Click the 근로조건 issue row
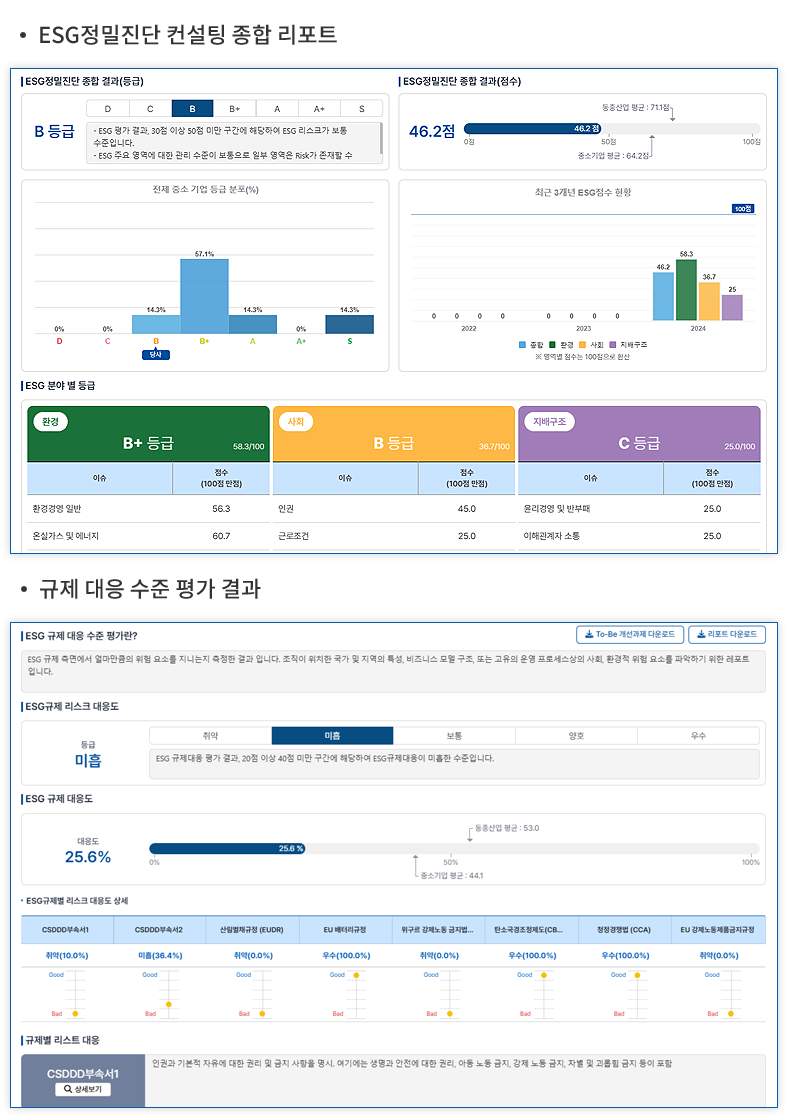788x1118 pixels. (x=394, y=536)
